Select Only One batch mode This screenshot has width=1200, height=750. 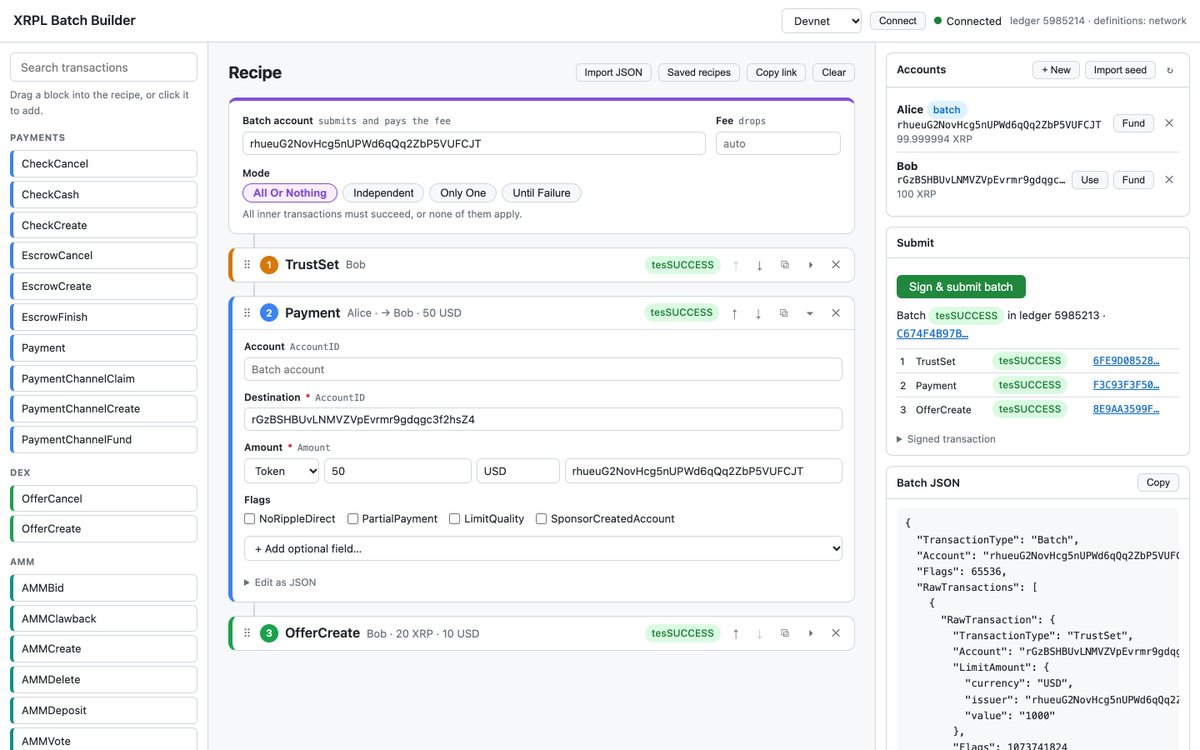[x=463, y=193]
